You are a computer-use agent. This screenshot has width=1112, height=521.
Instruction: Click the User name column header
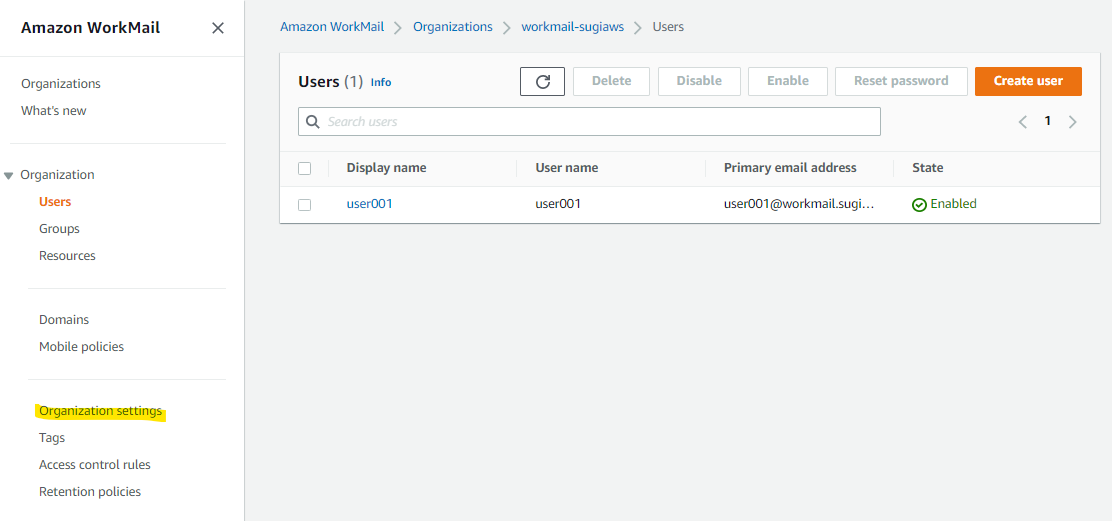(x=567, y=168)
